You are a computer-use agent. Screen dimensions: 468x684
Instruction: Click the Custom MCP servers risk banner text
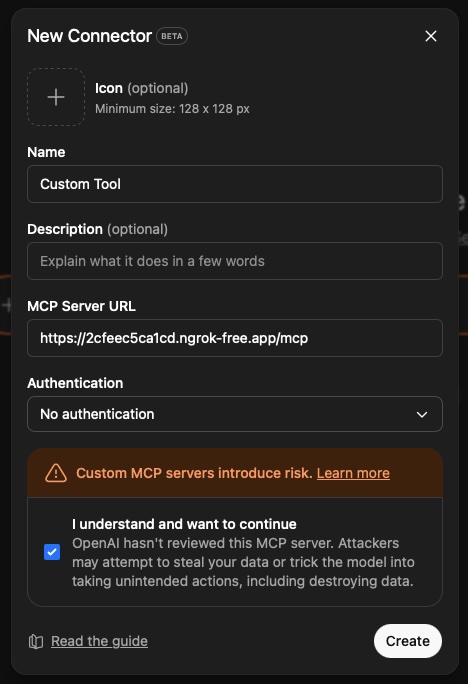pyautogui.click(x=194, y=473)
